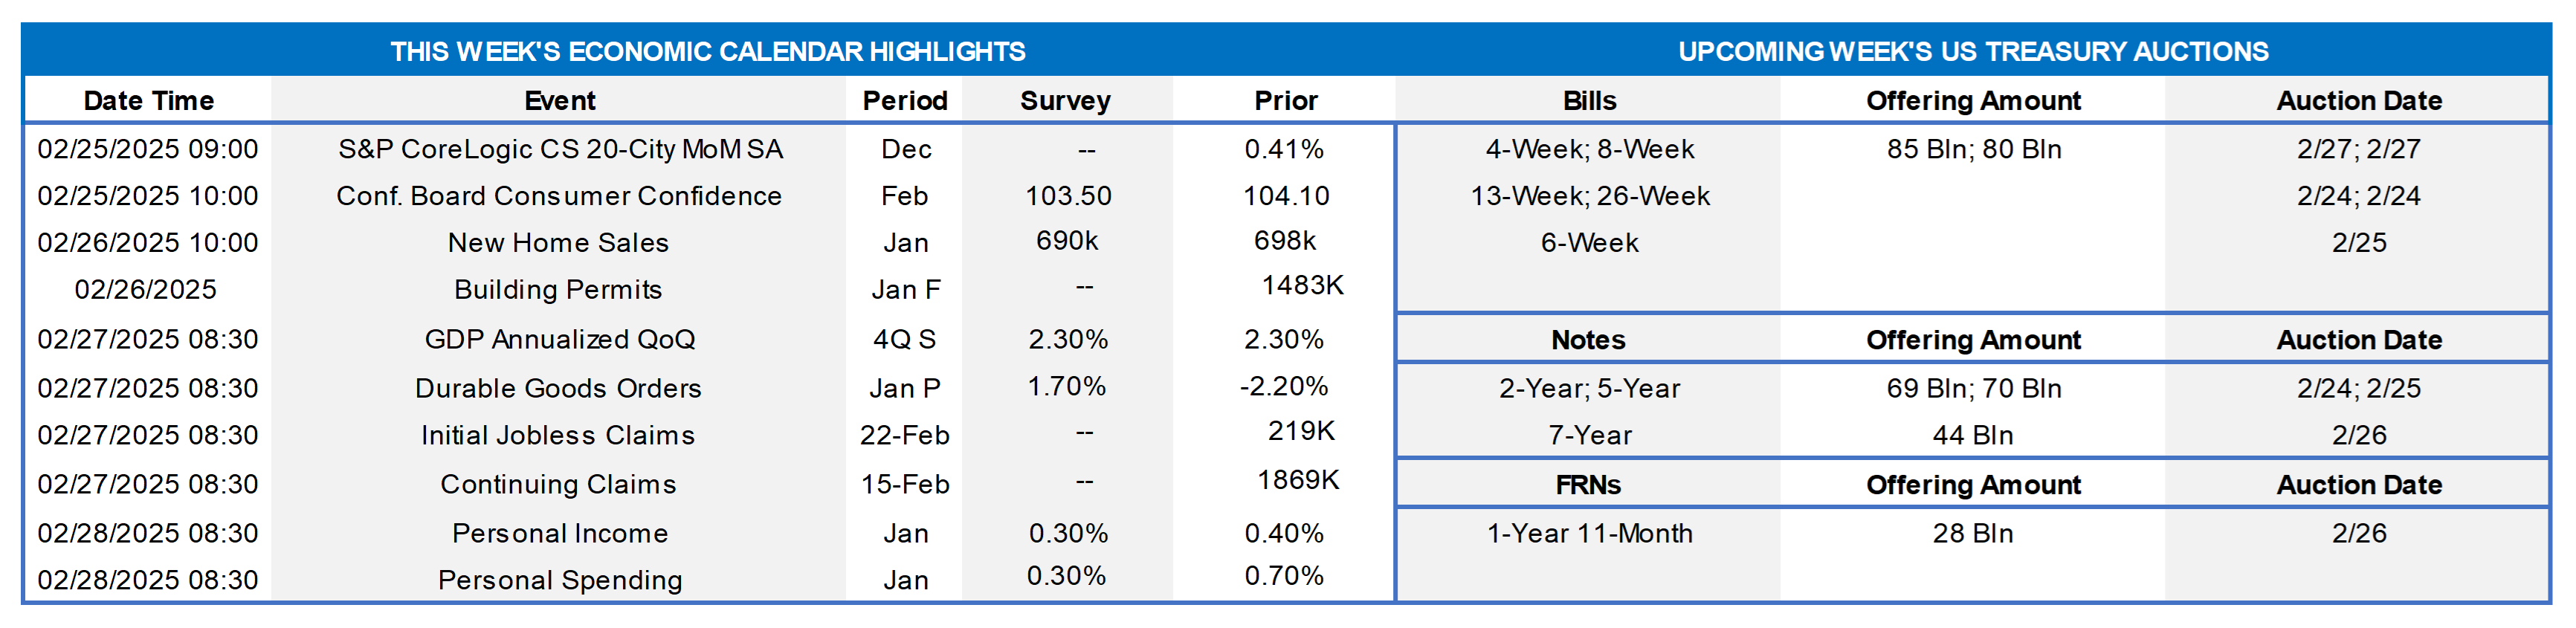Click the Initial Jobless Claims event
The width and height of the screenshot is (2576, 628).
tap(558, 435)
